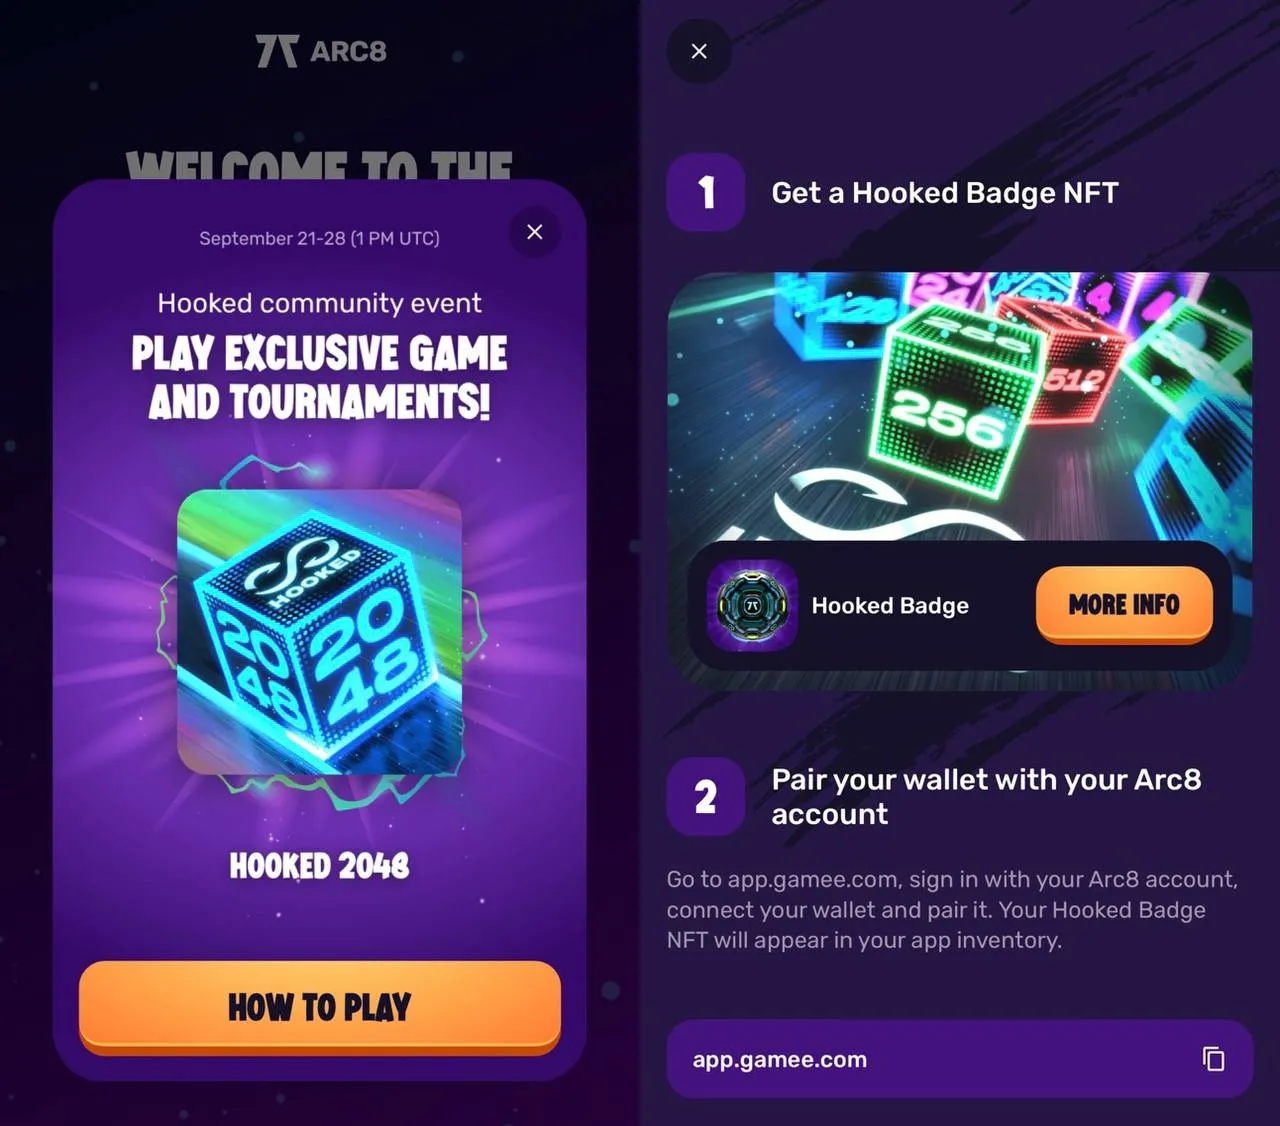Dismiss the how-to-play instructions screen
The image size is (1280, 1126).
(699, 51)
